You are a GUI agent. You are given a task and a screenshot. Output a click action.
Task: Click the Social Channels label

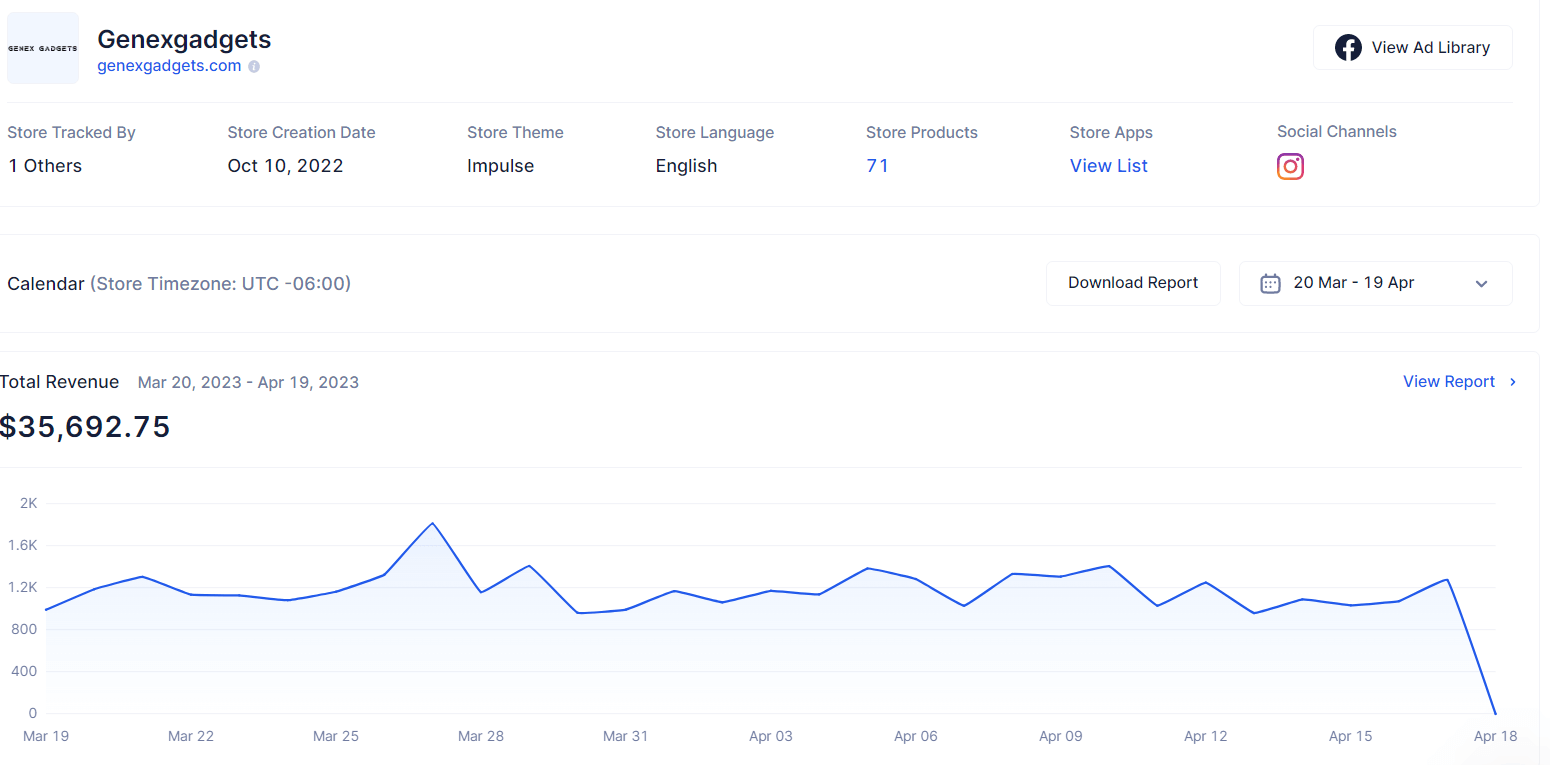click(x=1337, y=132)
